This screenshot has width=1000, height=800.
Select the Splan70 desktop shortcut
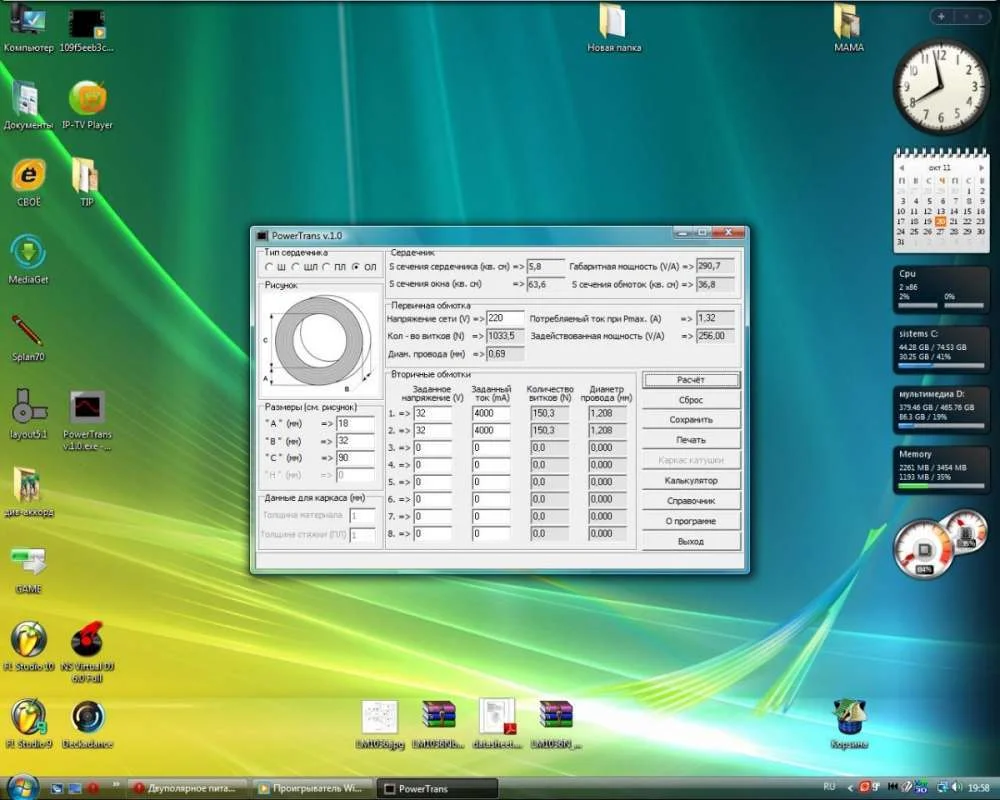pyautogui.click(x=27, y=330)
